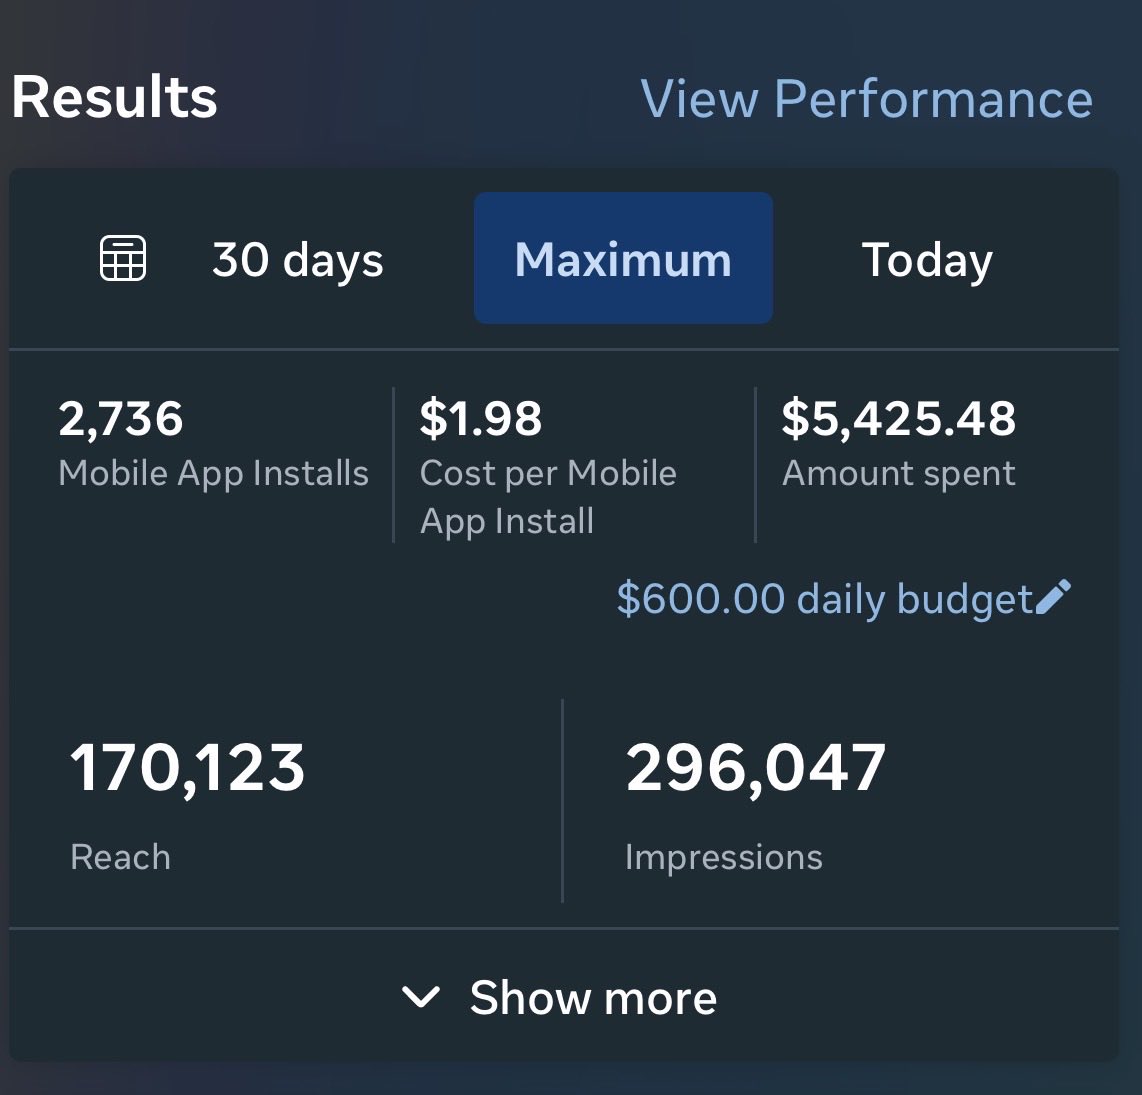Open the View Performance link
This screenshot has width=1142, height=1095.
tap(867, 98)
